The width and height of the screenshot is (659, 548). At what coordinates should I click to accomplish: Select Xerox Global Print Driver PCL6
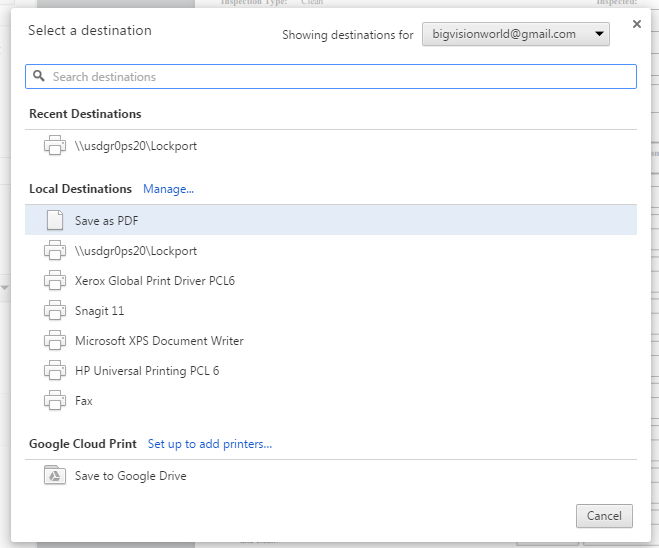point(155,281)
